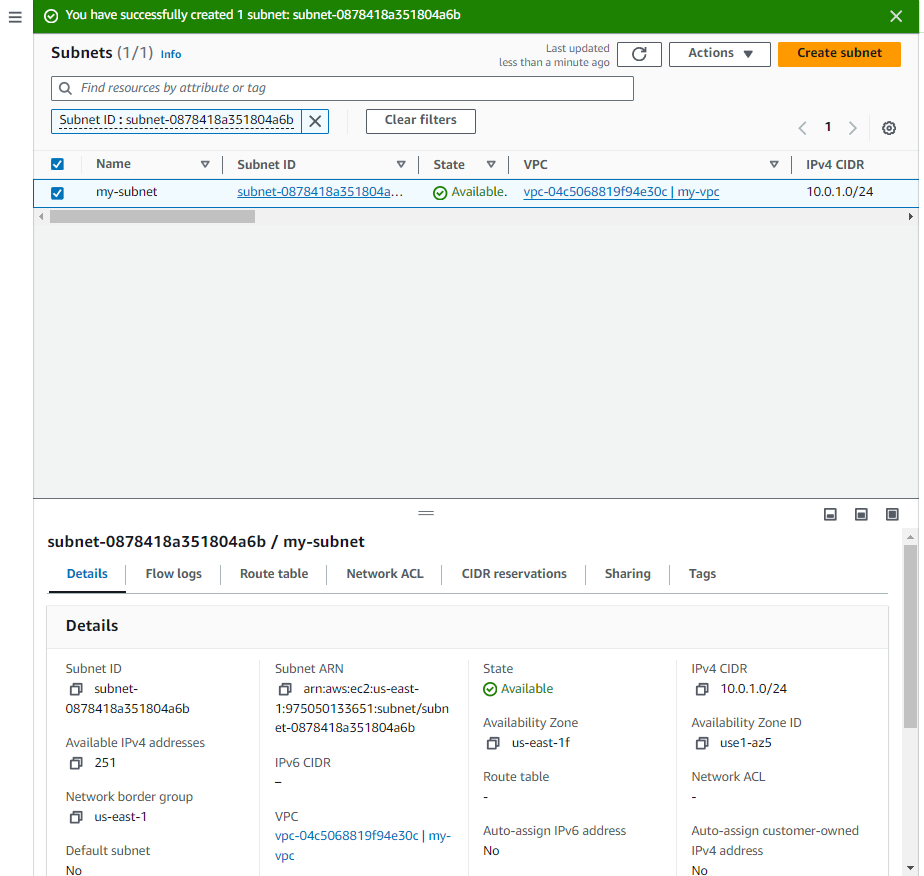The height and width of the screenshot is (876, 924).
Task: Click the IPv4 CIDR column header
Action: click(835, 164)
